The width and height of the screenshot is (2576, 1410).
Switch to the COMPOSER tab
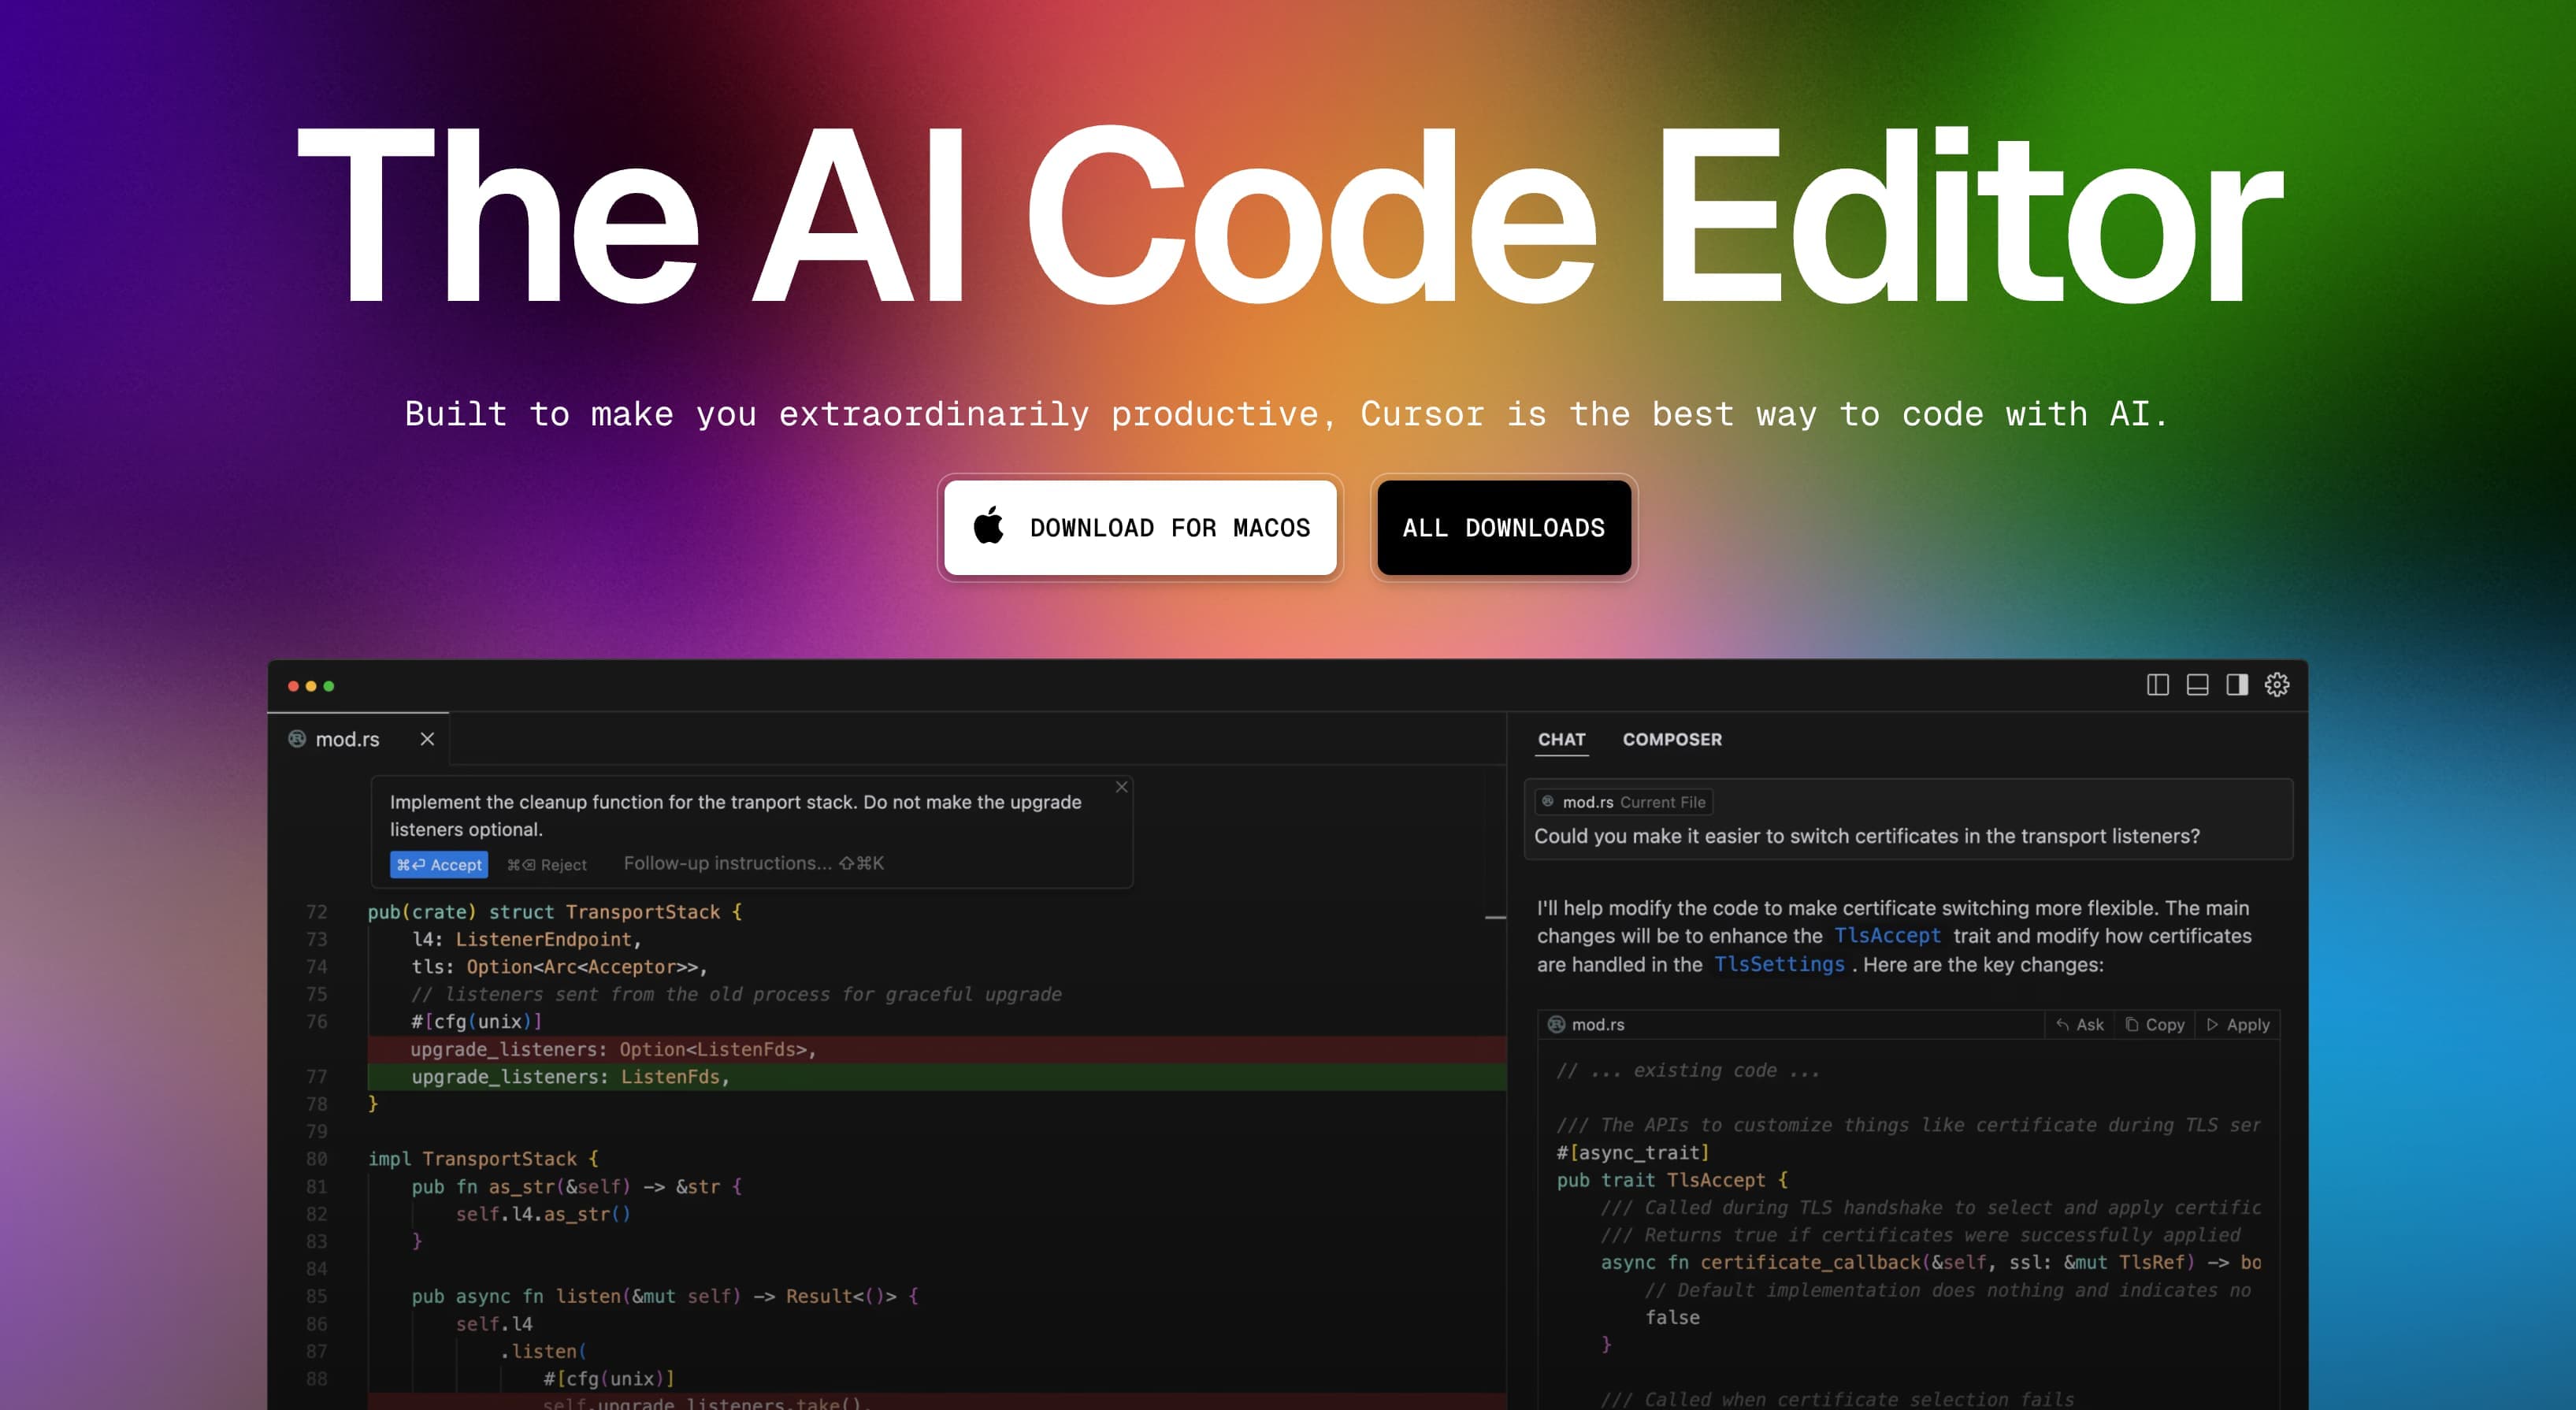[1672, 739]
